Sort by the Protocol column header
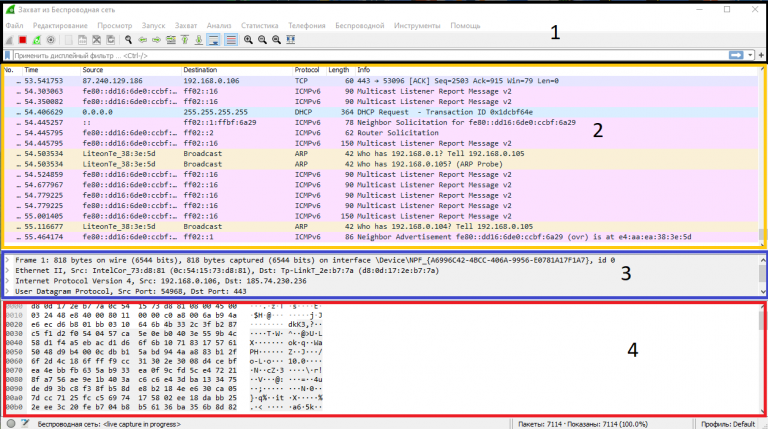 coord(309,70)
